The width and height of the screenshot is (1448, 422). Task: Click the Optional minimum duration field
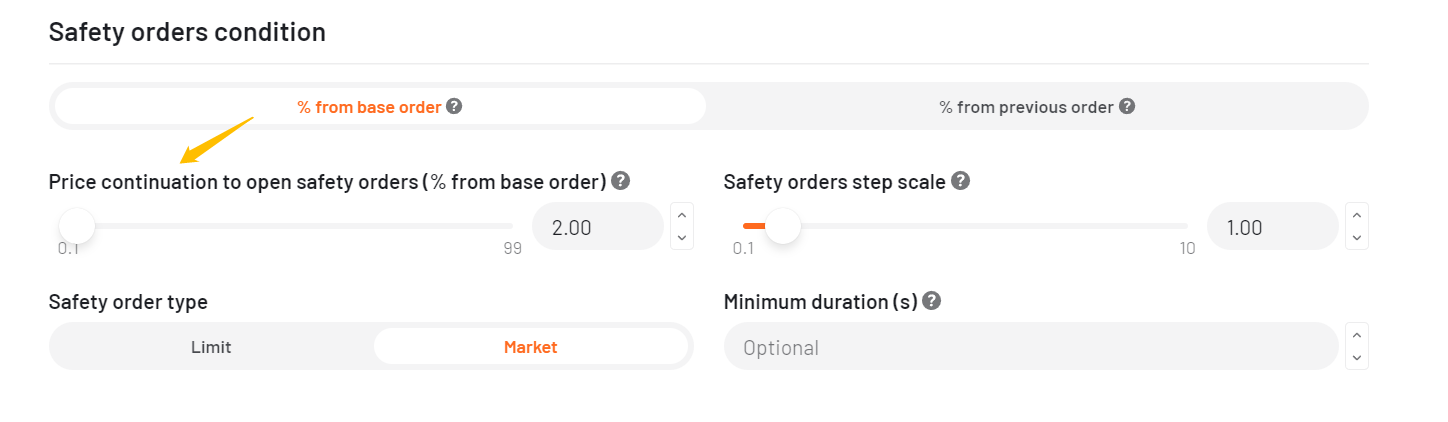[x=1031, y=346]
